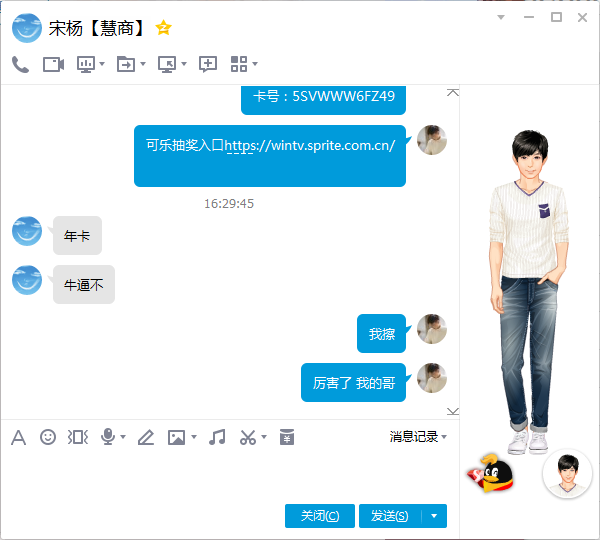Open the 消息记录 message history

click(414, 437)
